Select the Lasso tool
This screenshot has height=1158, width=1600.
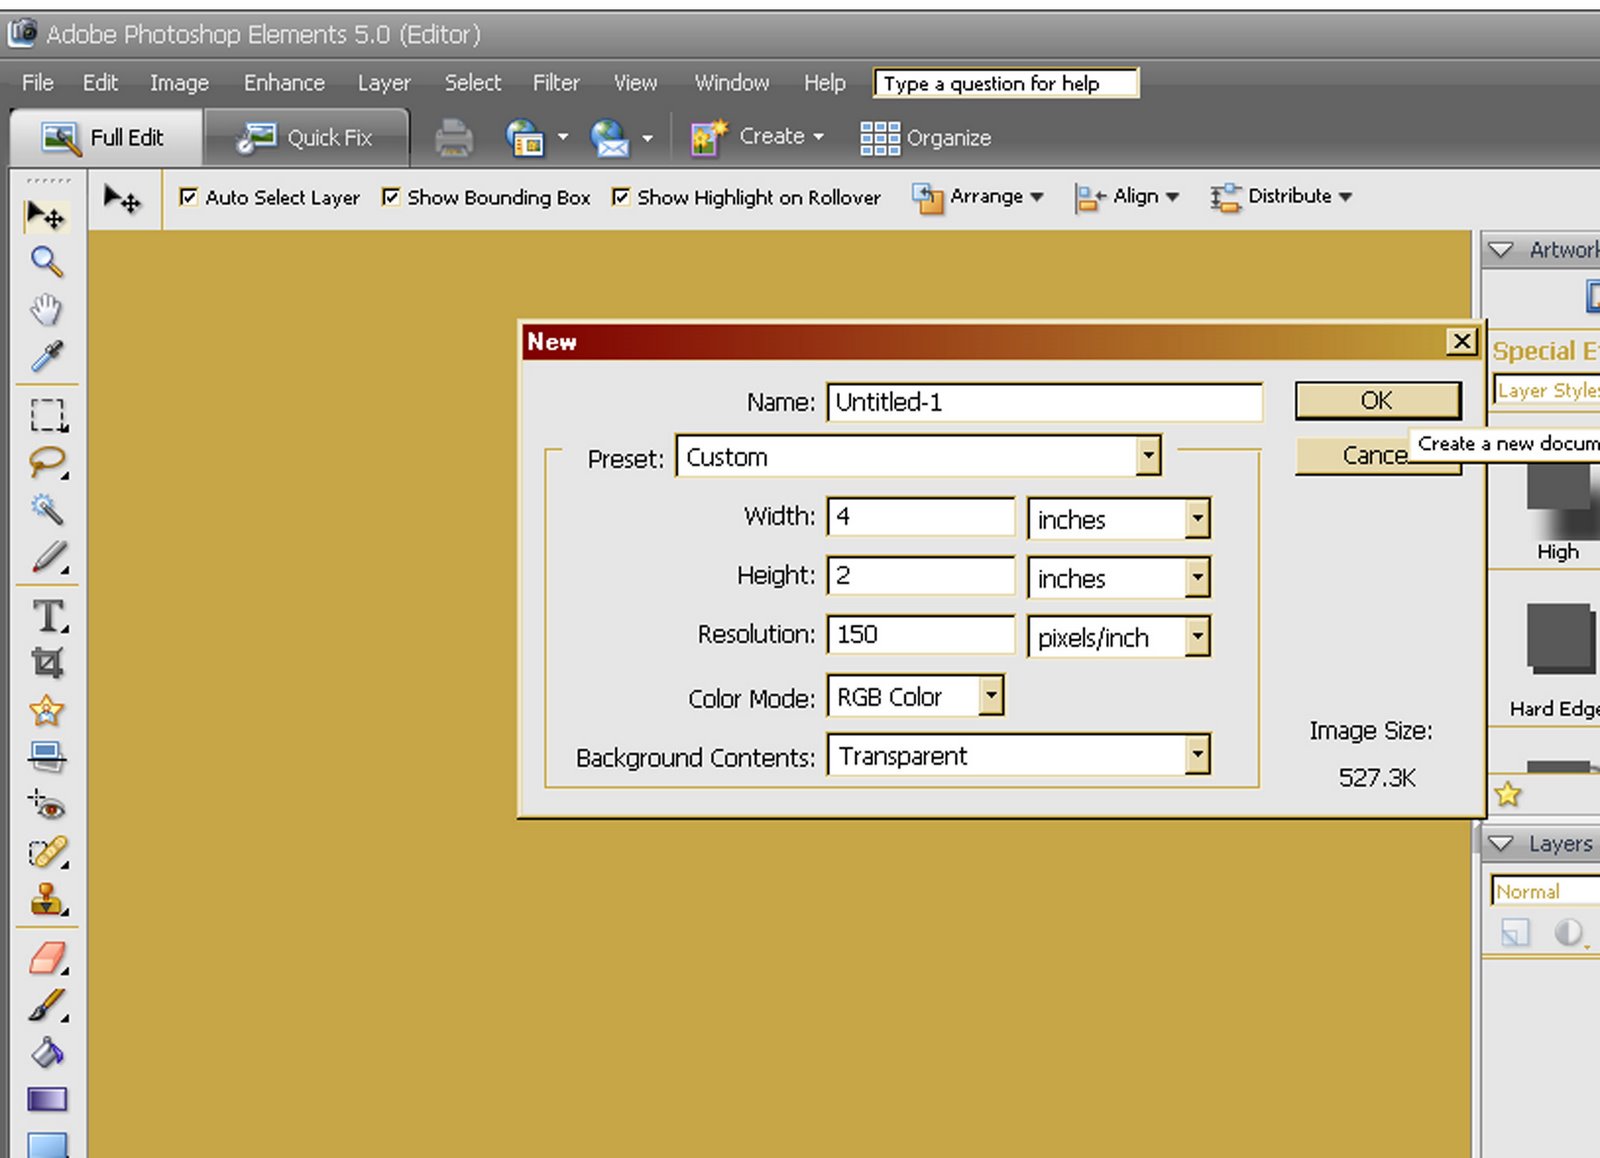pyautogui.click(x=47, y=463)
